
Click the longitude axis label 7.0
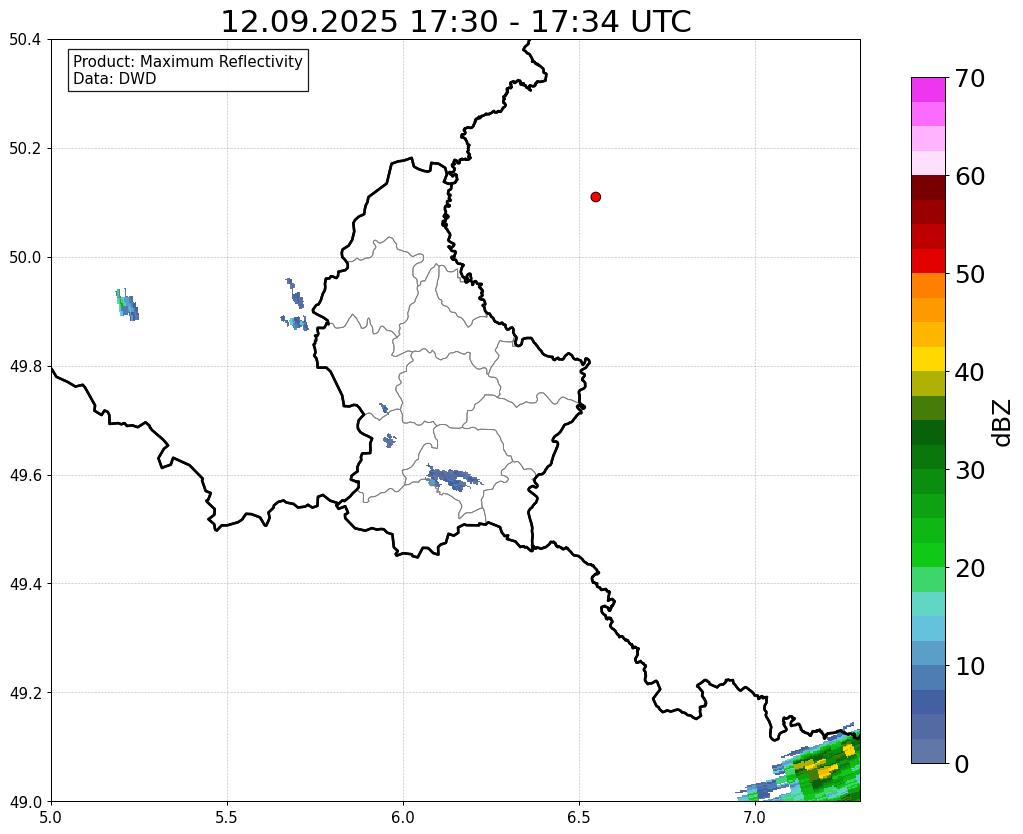pos(756,817)
